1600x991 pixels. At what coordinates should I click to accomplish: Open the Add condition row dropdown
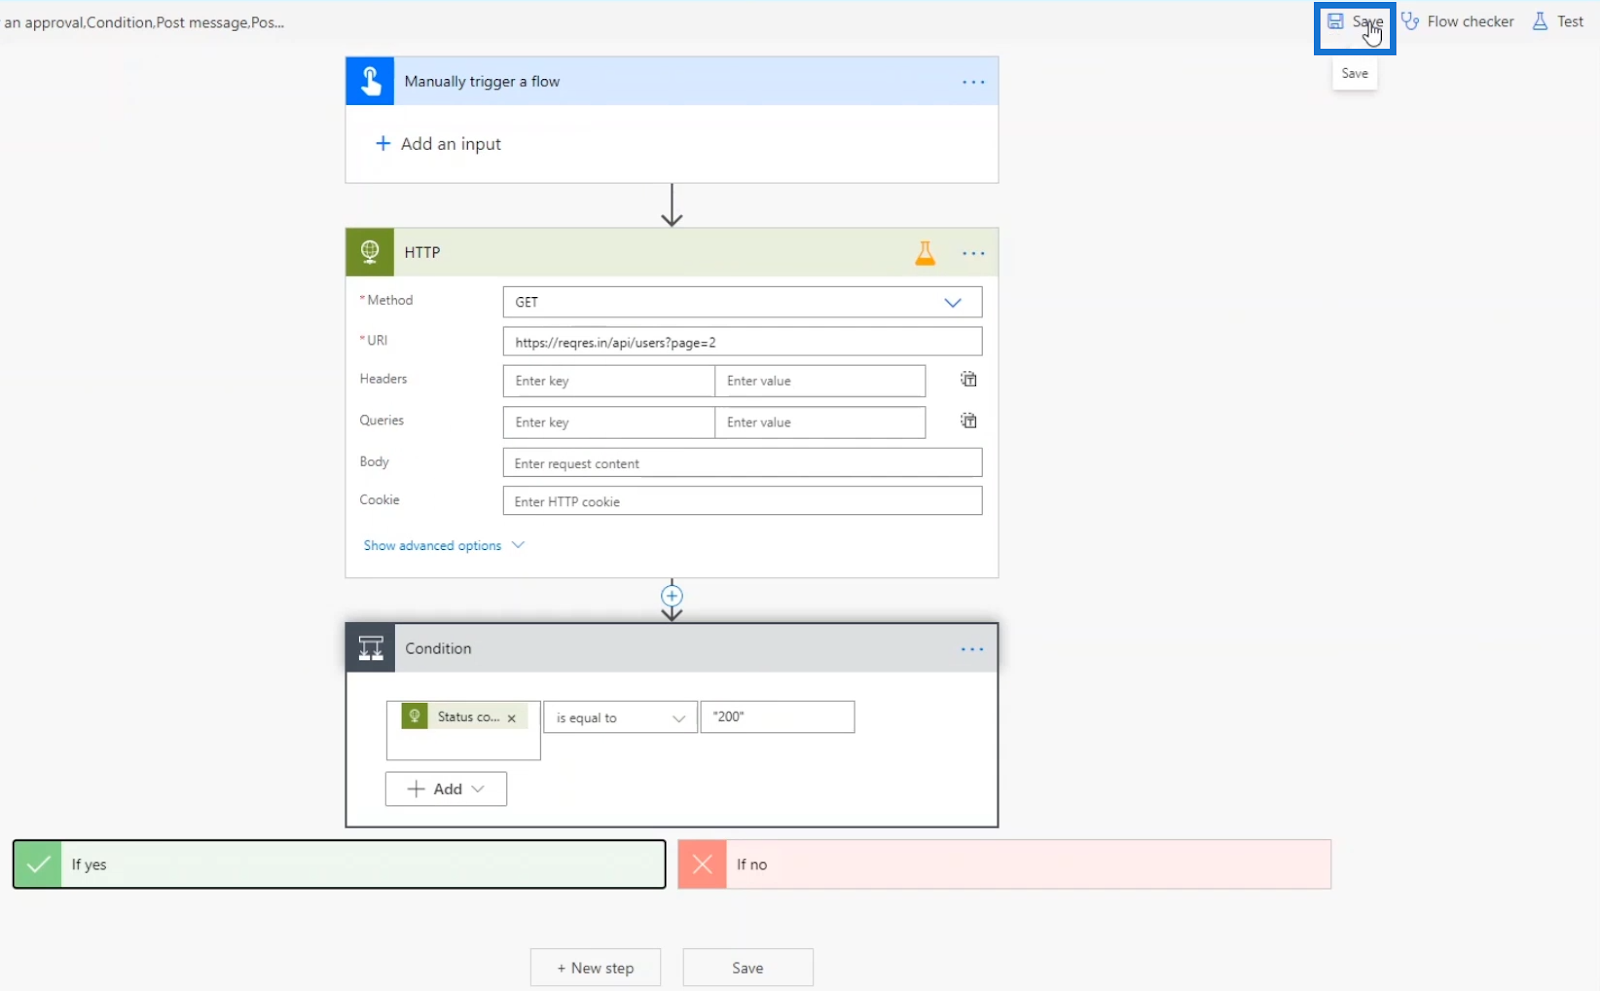[446, 789]
